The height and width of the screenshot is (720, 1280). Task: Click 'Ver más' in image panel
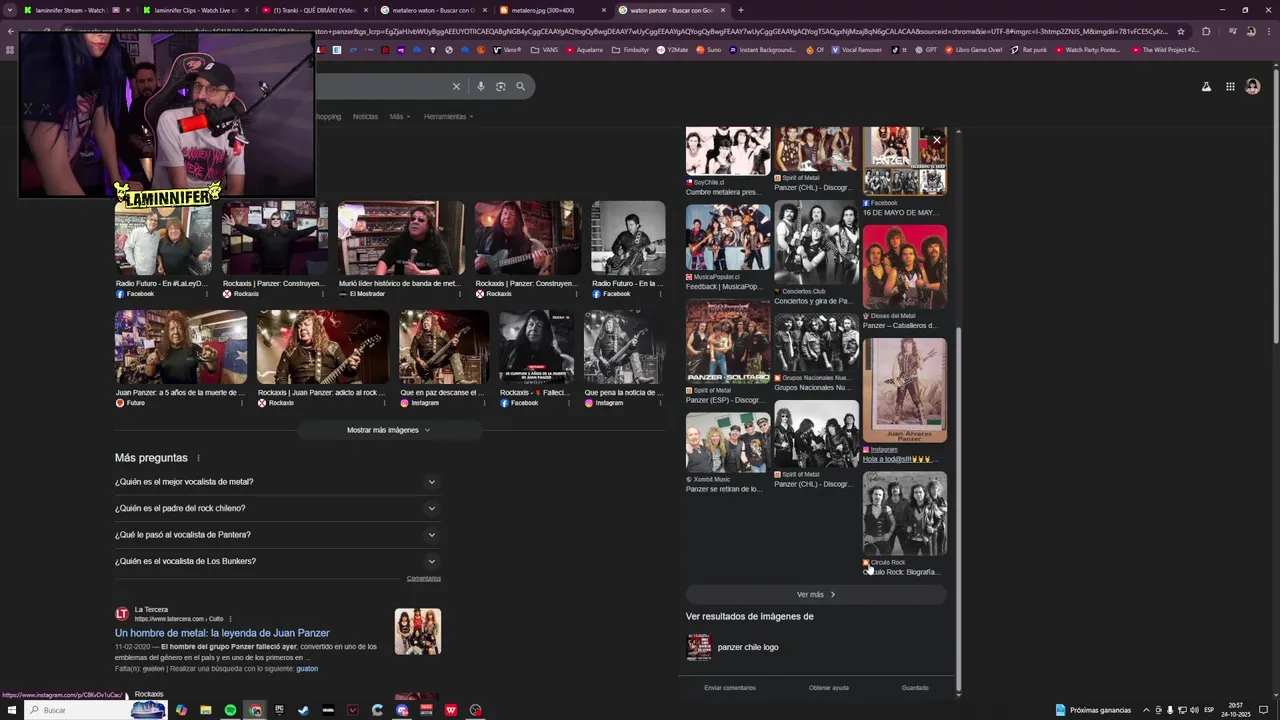(x=816, y=595)
